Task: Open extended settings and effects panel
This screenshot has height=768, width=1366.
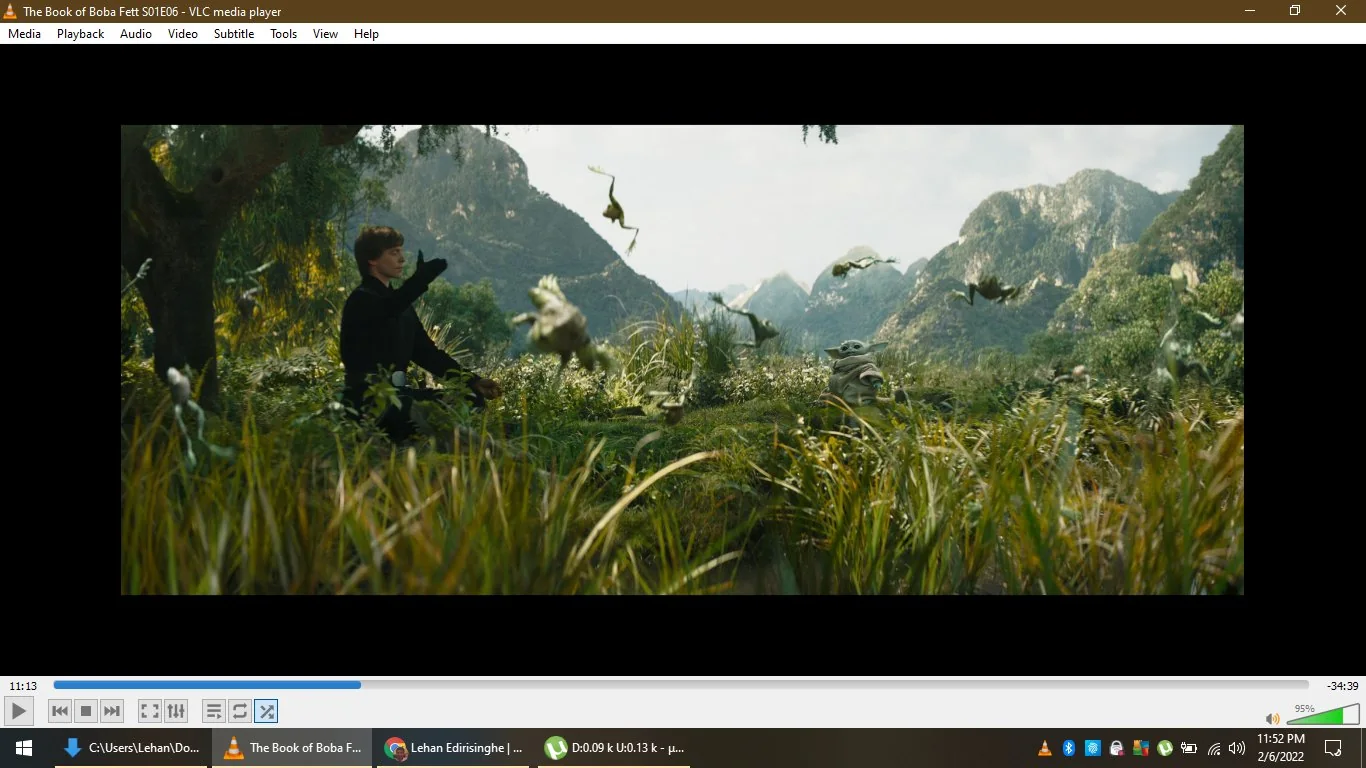Action: (x=176, y=711)
